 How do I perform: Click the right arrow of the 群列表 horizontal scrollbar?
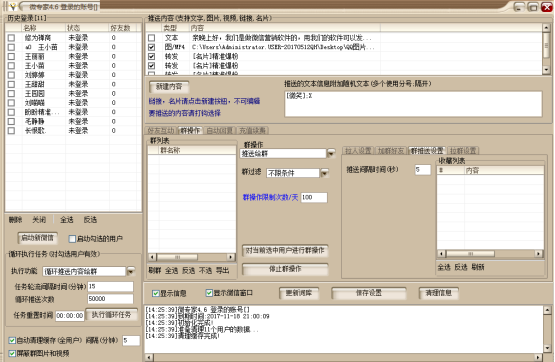pyautogui.click(x=231, y=257)
